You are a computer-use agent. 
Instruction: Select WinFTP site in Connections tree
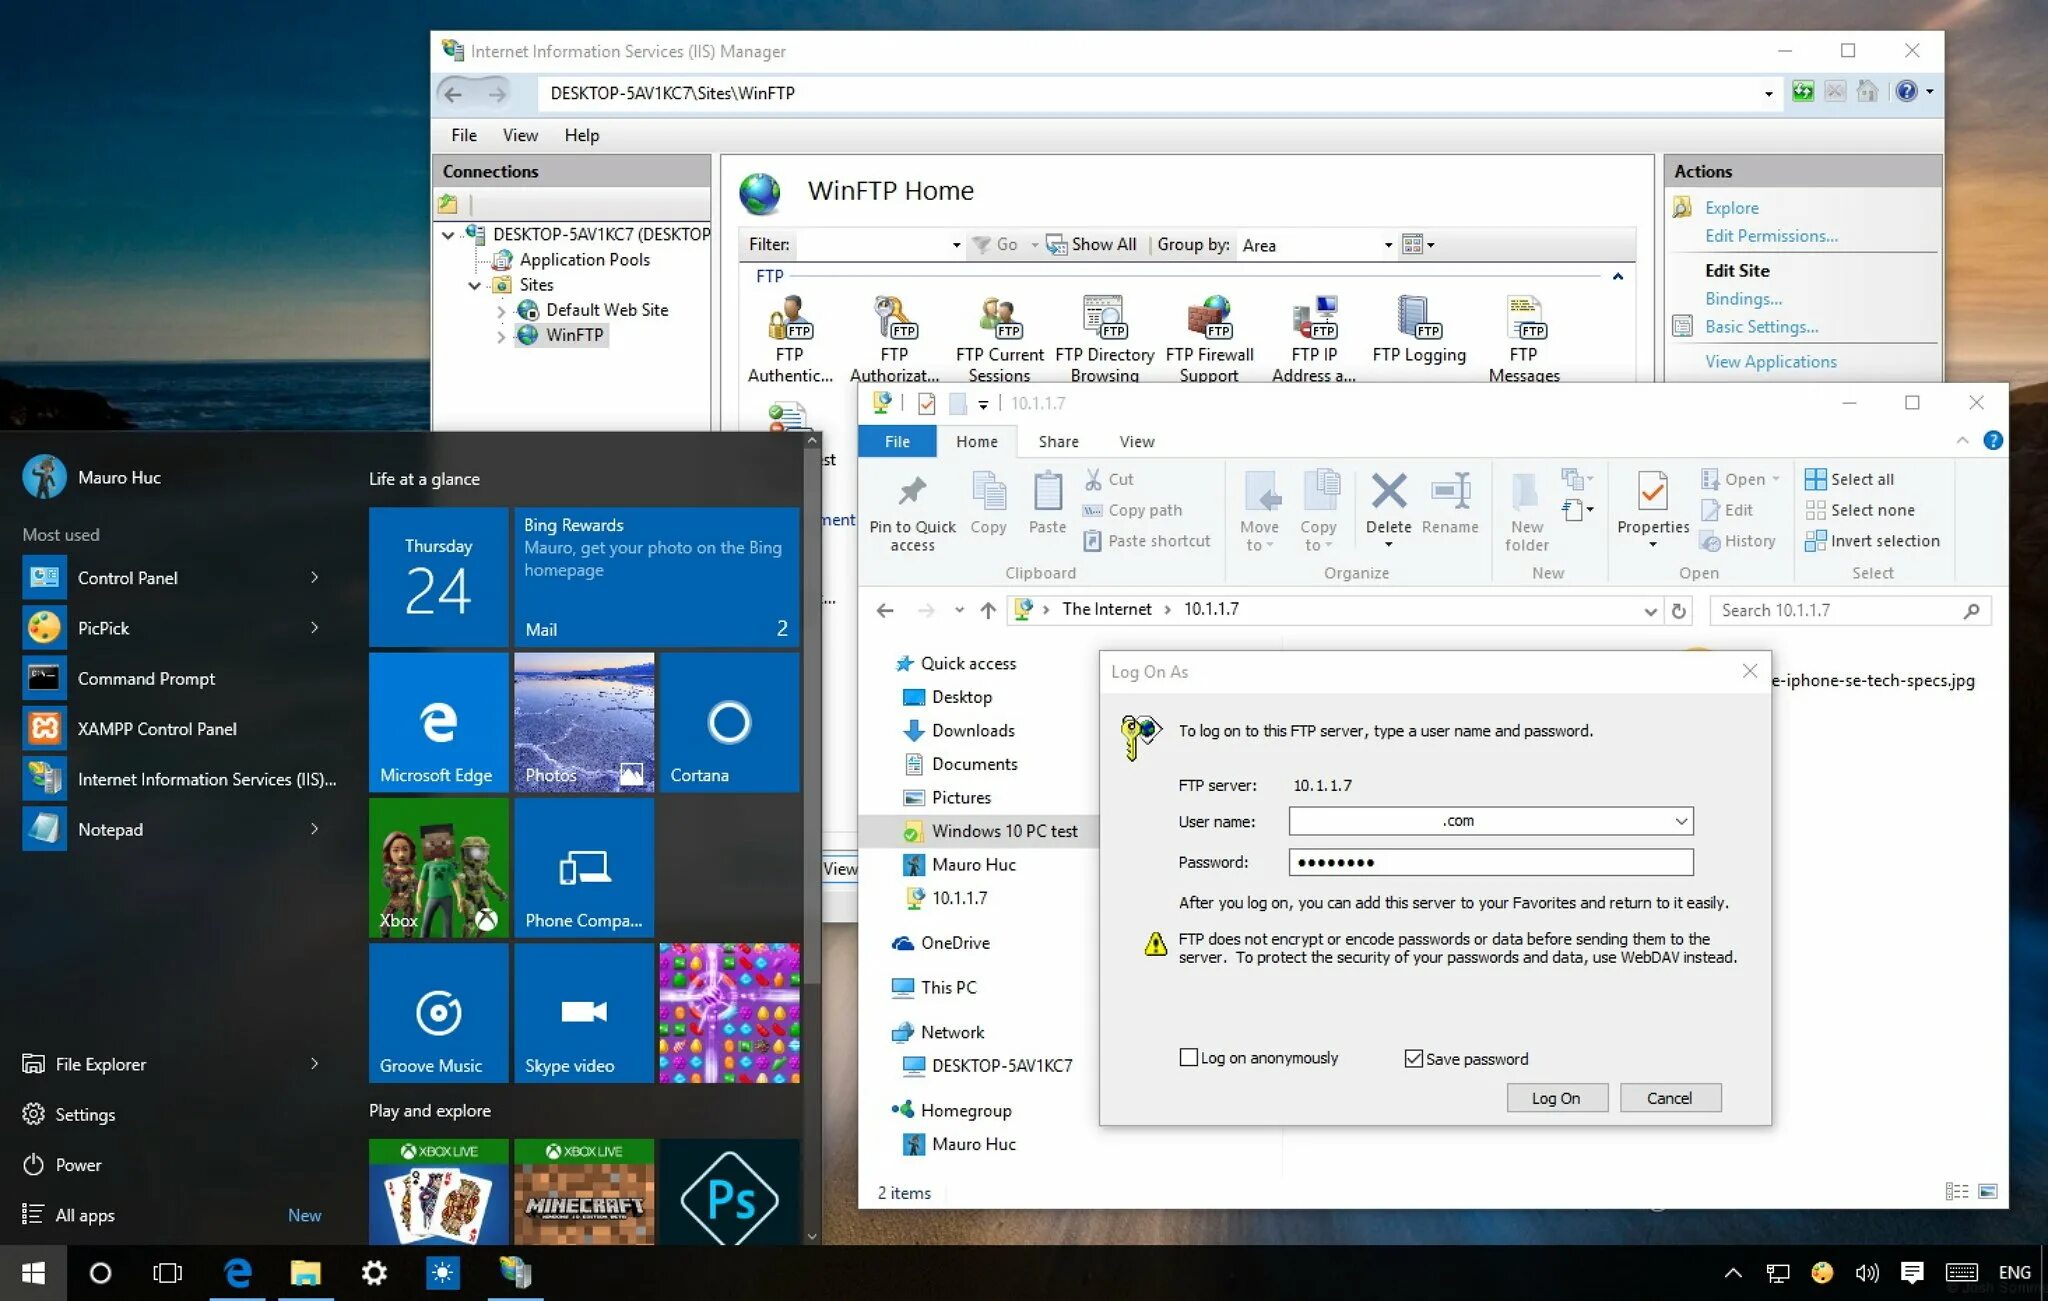point(574,335)
